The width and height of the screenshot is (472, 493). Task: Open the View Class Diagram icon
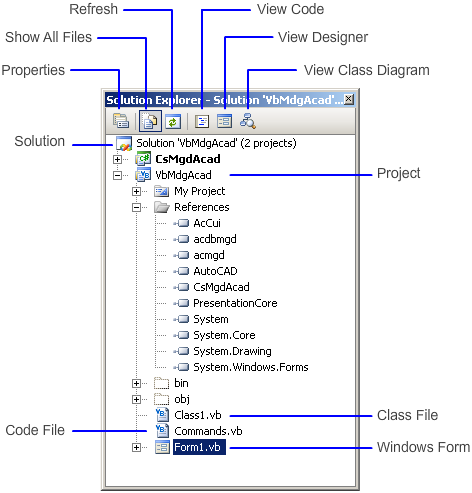[248, 121]
